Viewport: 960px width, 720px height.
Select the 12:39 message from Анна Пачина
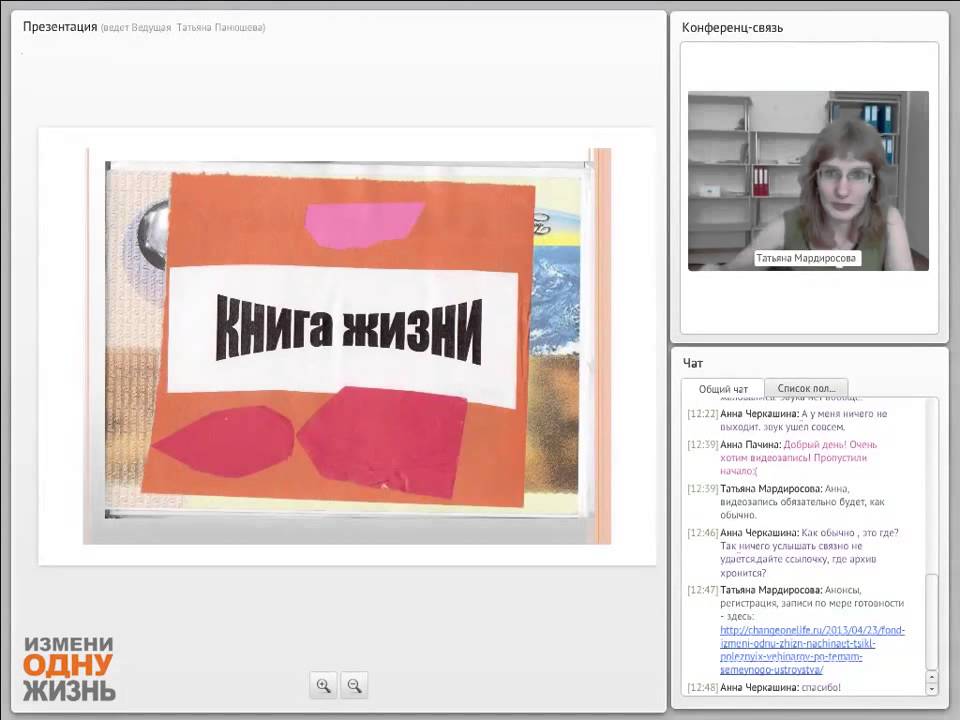pos(782,457)
